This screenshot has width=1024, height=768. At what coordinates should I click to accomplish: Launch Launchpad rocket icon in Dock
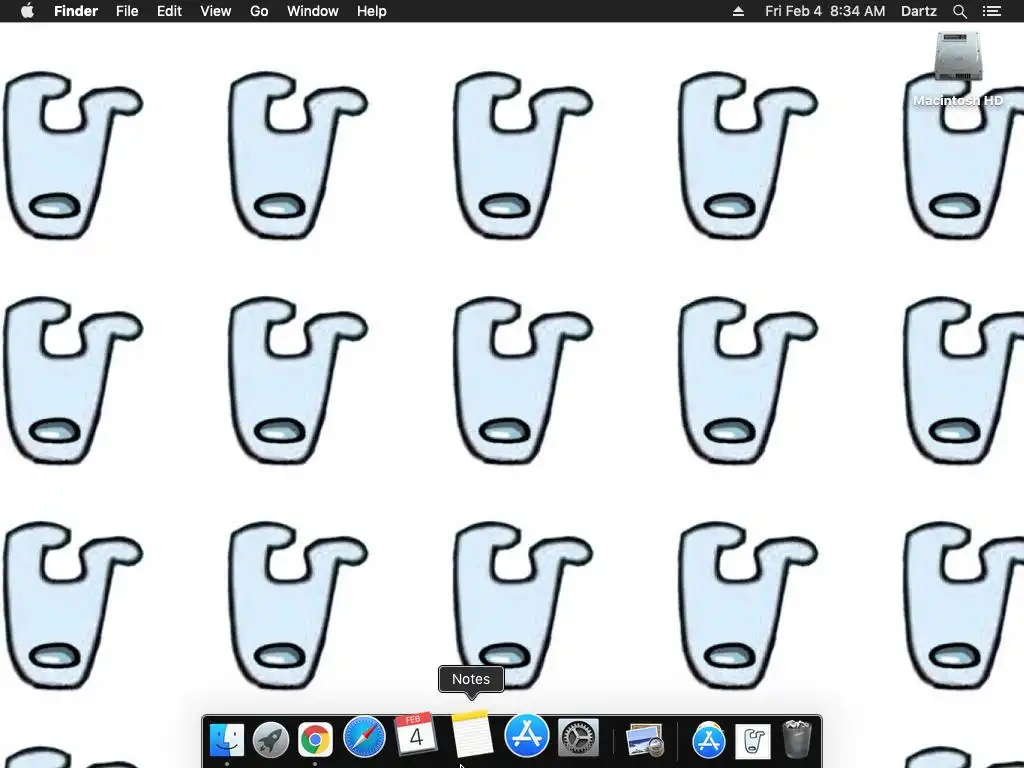tap(271, 741)
